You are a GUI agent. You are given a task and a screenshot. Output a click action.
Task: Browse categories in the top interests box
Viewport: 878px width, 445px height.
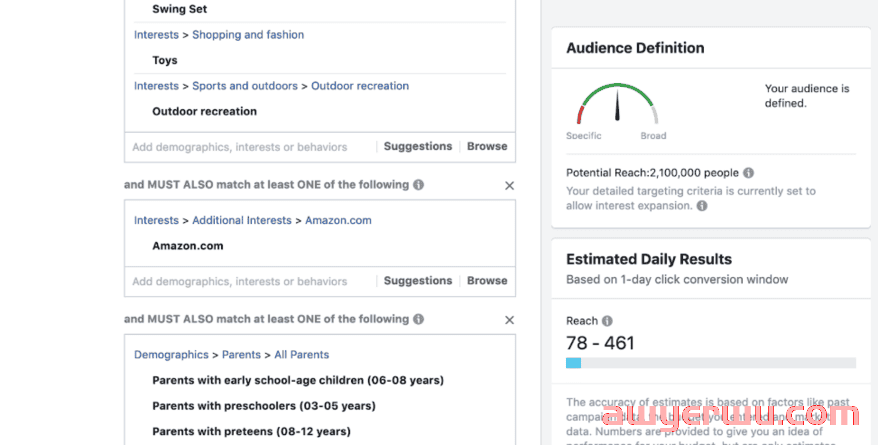[487, 146]
